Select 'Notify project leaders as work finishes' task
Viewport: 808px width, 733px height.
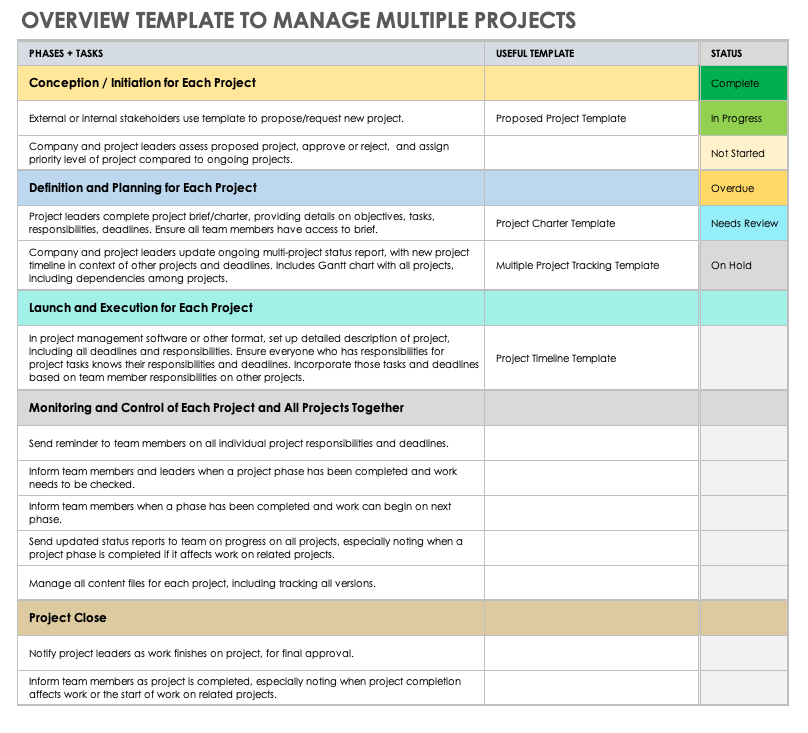point(251,653)
